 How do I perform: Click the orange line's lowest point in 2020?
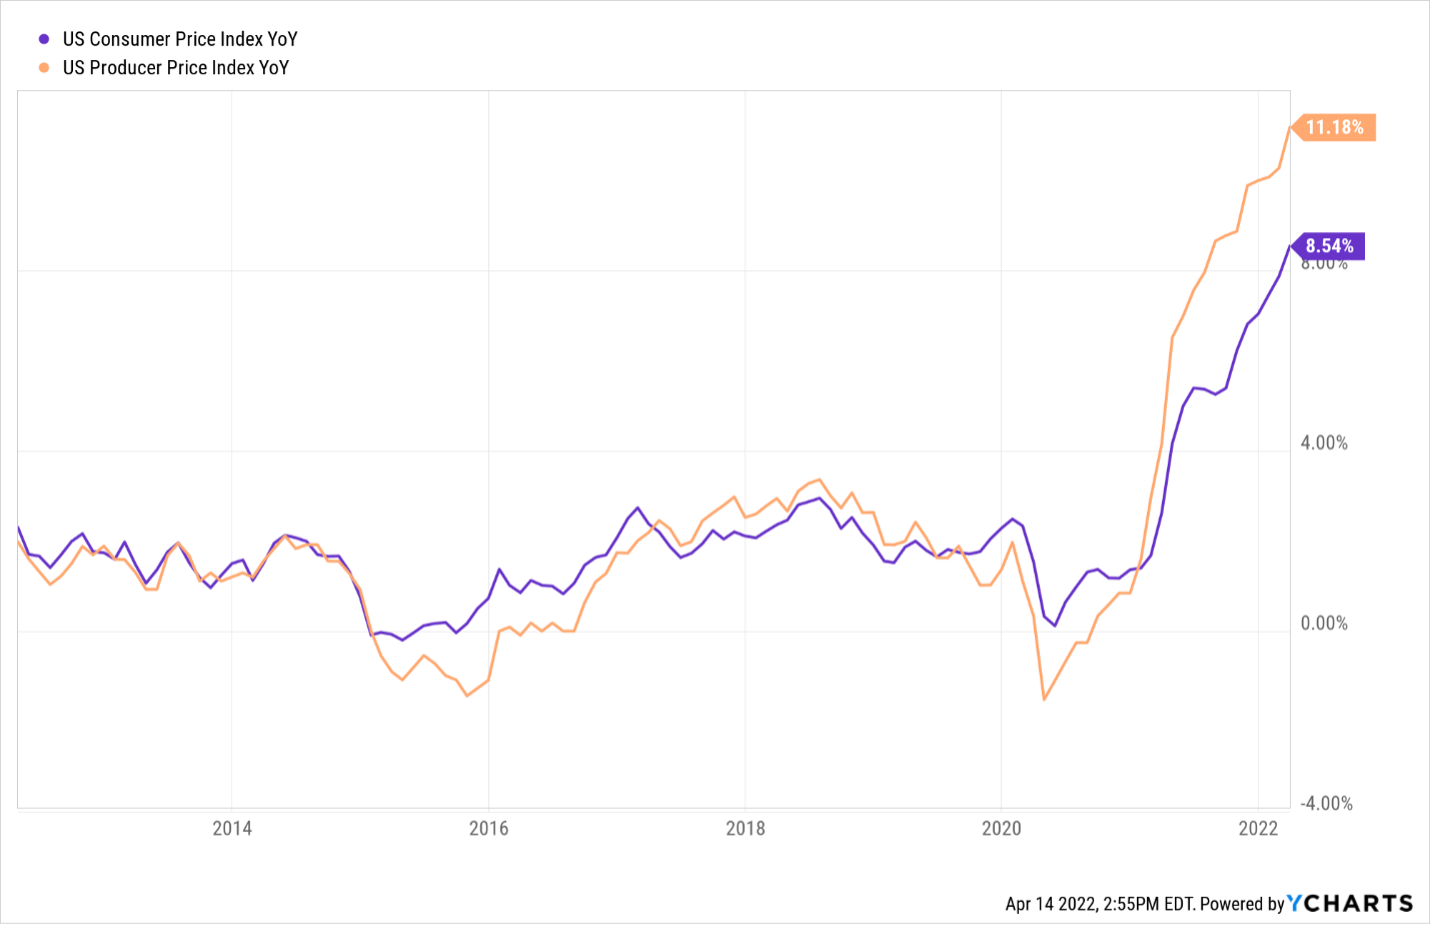click(x=1044, y=699)
